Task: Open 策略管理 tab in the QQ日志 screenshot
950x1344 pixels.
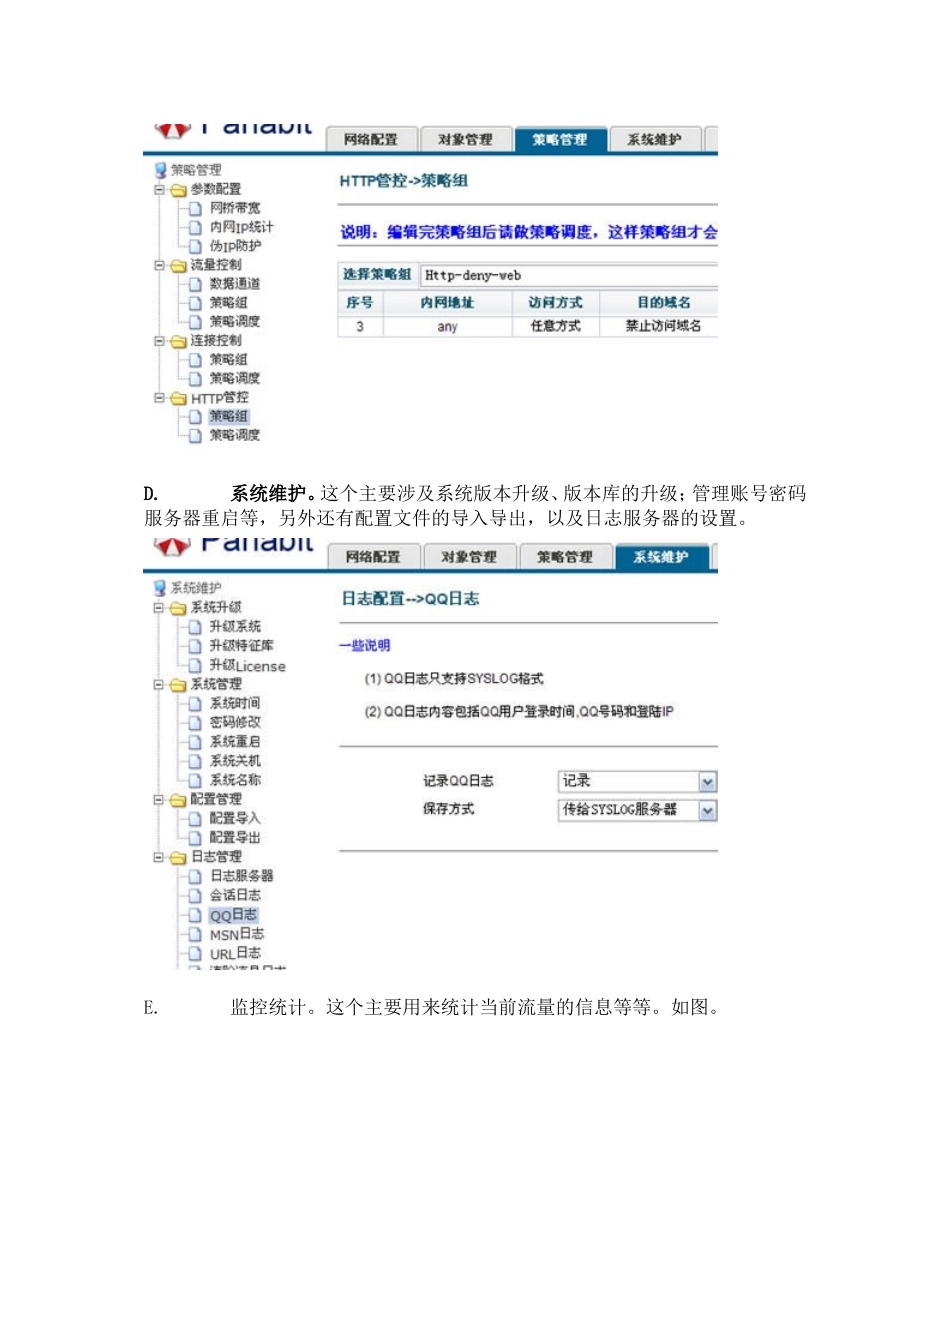Action: coord(564,557)
